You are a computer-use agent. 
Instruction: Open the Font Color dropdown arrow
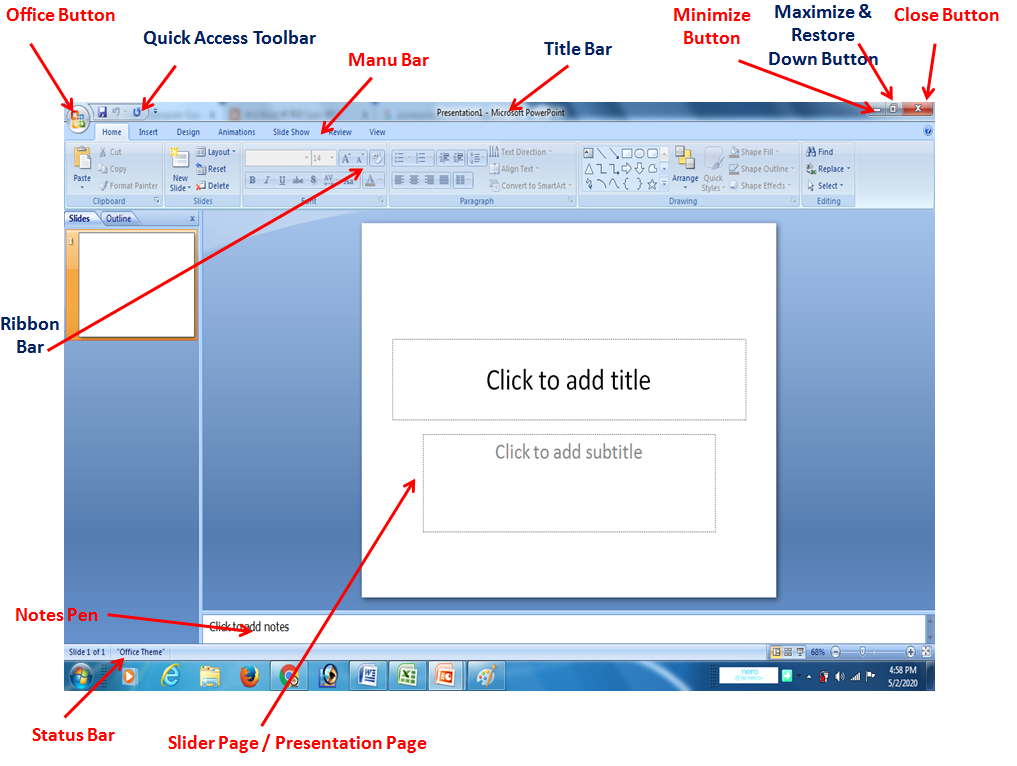pos(381,180)
